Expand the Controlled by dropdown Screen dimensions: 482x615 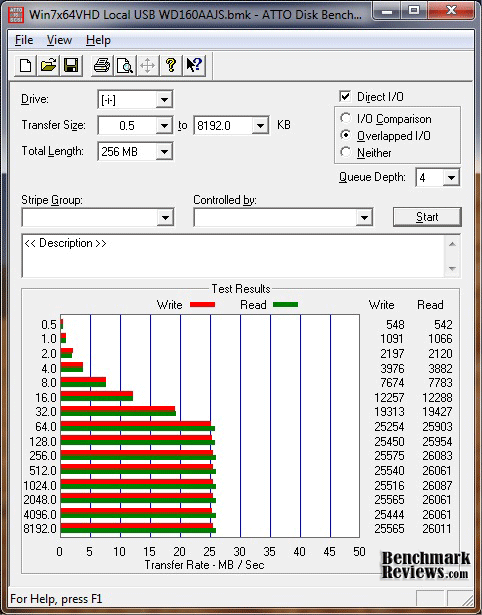point(364,217)
